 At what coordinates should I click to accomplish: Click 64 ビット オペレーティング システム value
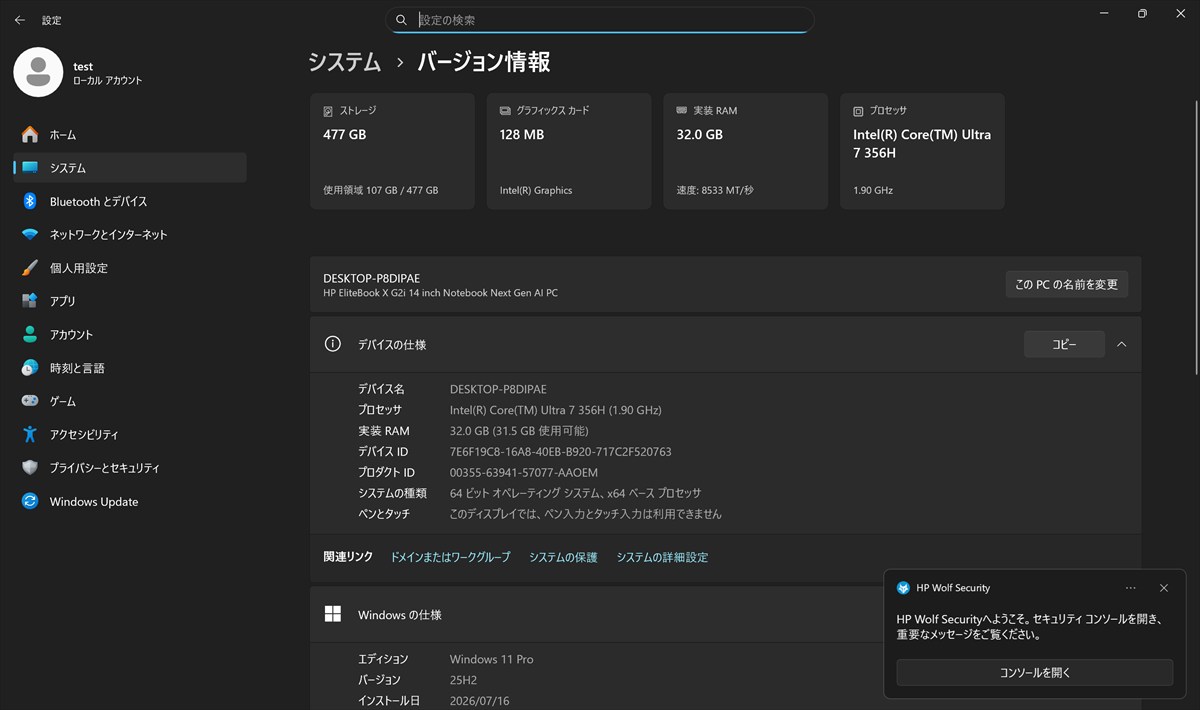pyautogui.click(x=575, y=493)
